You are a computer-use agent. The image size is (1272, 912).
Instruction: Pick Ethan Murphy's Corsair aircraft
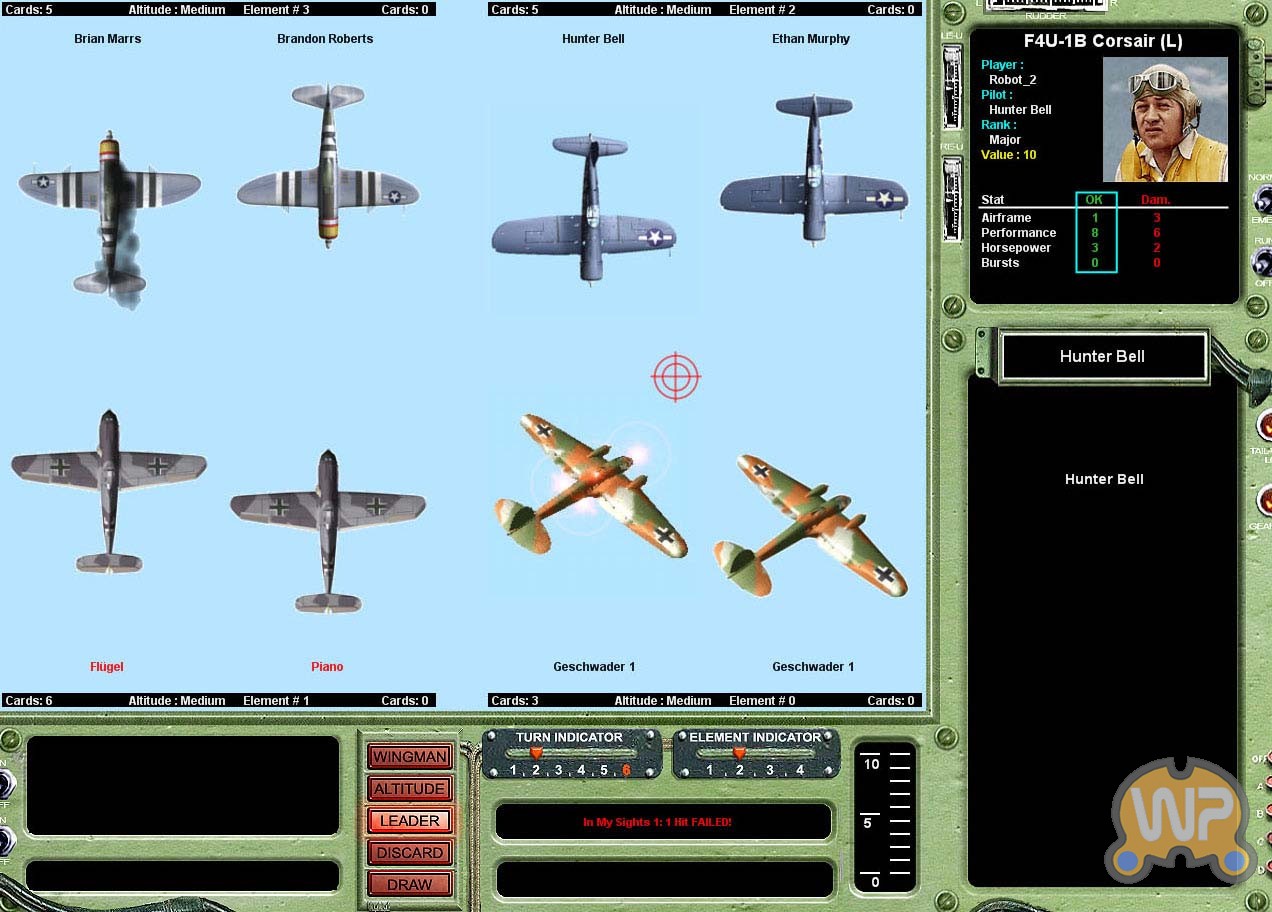(814, 170)
